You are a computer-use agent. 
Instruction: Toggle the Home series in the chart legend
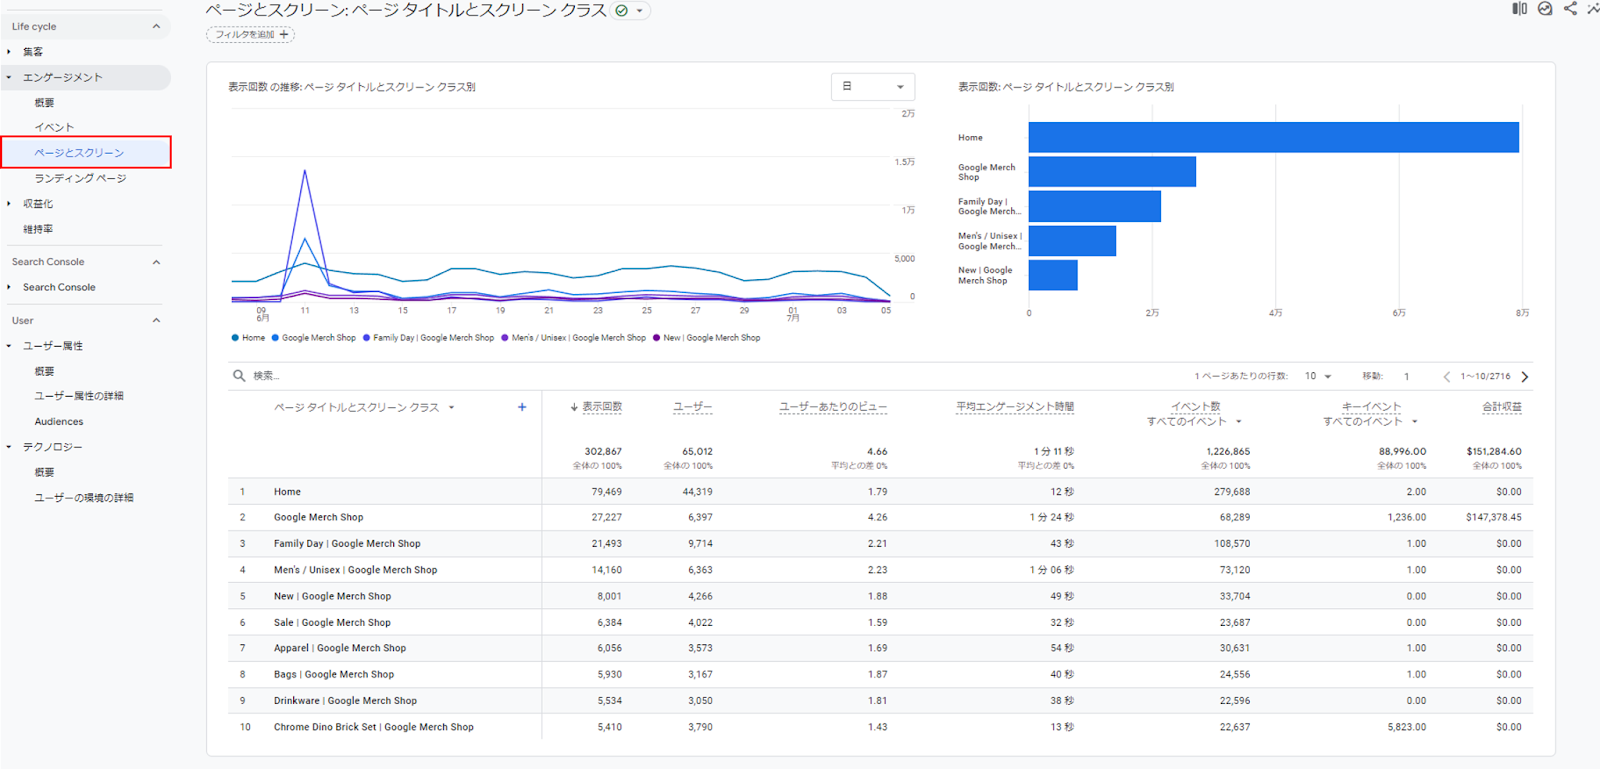[x=248, y=338]
